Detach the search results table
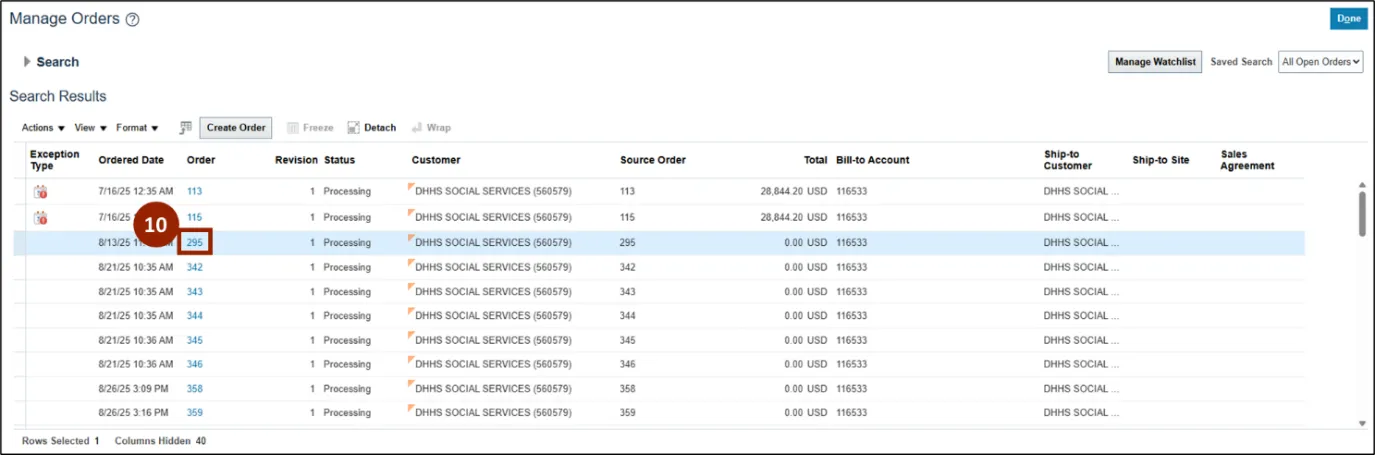Image resolution: width=1375 pixels, height=455 pixels. click(371, 128)
